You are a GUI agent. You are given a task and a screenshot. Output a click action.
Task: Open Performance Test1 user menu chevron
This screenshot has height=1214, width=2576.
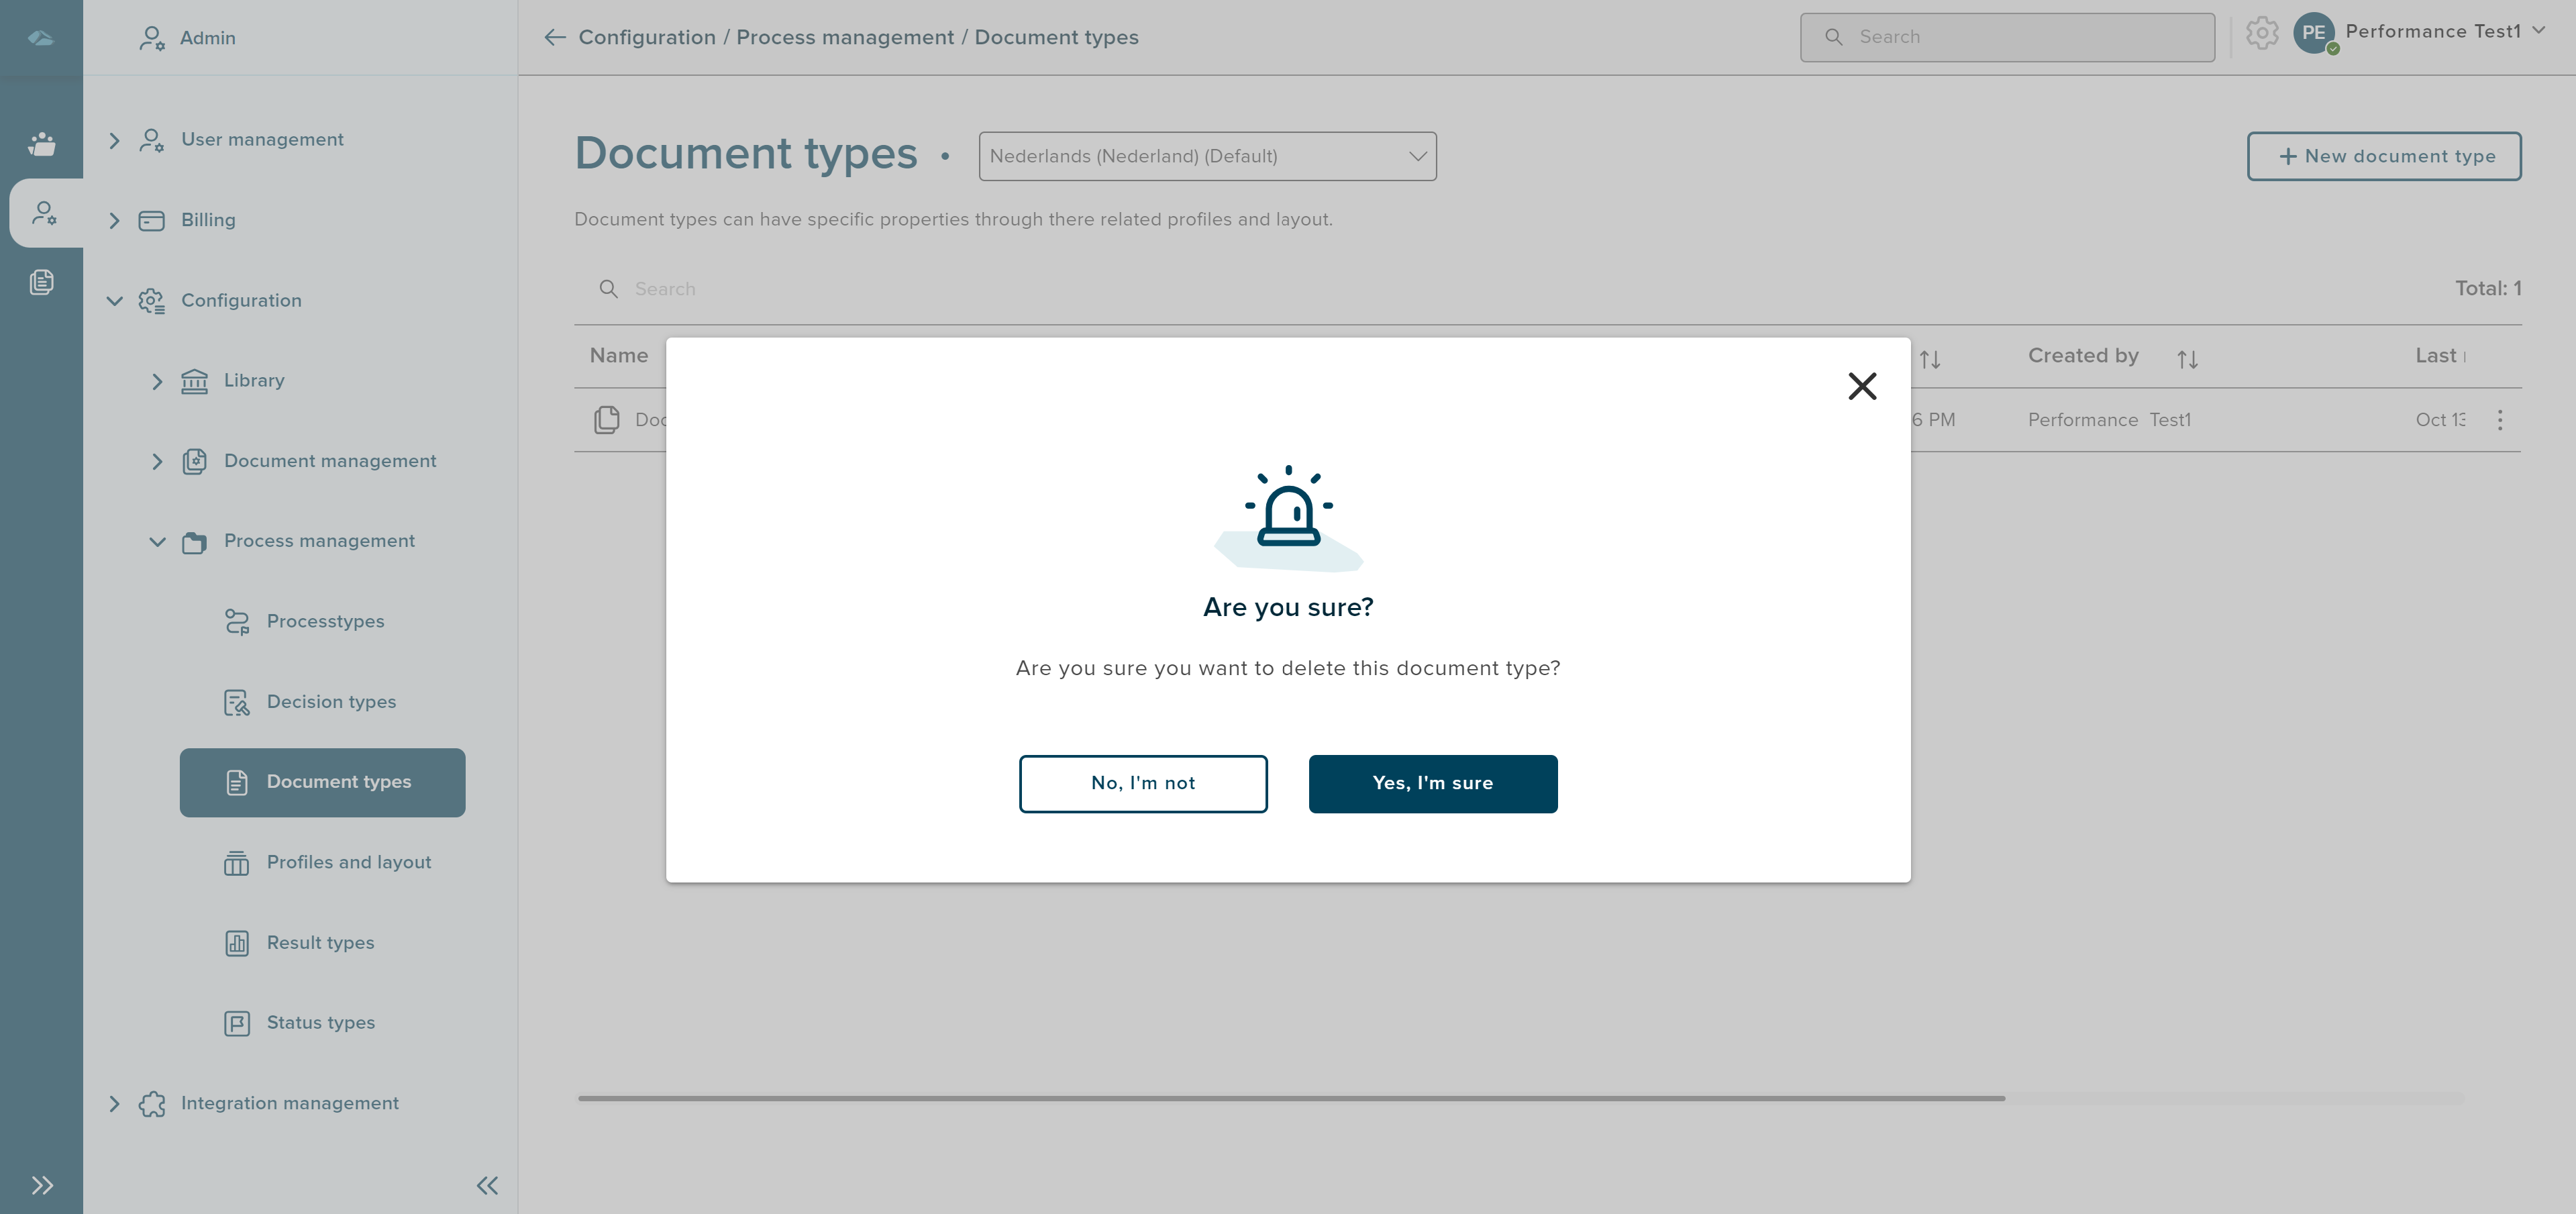point(2539,31)
